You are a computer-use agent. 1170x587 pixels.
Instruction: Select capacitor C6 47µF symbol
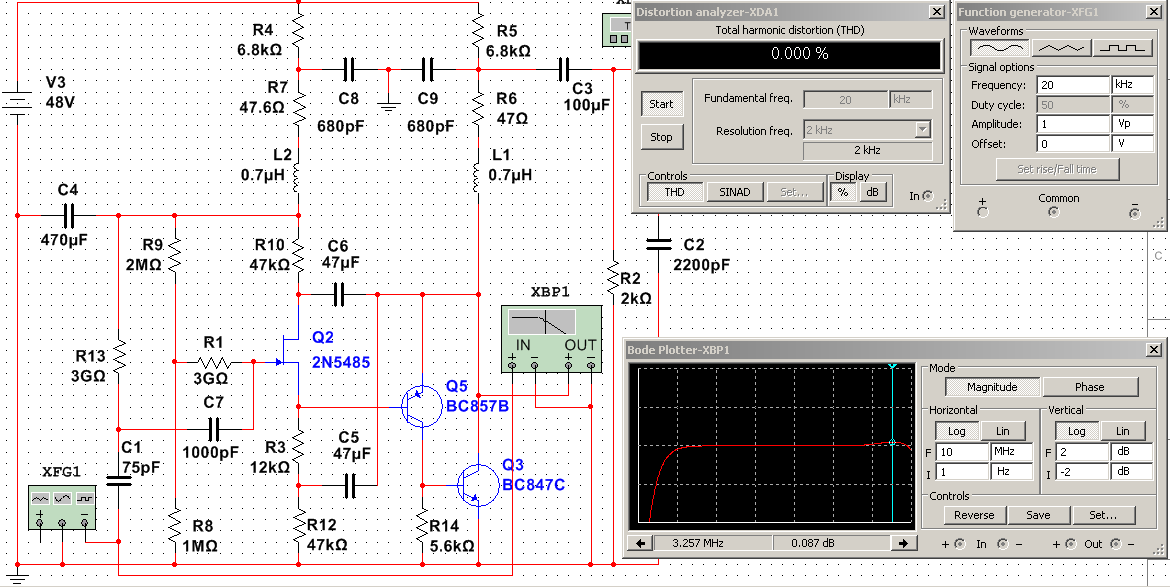pos(340,295)
